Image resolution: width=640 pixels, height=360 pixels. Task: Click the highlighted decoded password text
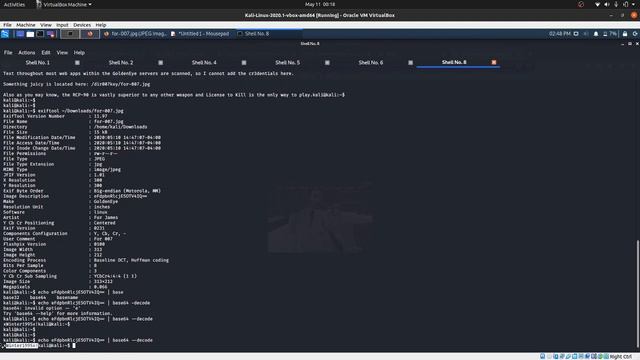[x=22, y=346]
